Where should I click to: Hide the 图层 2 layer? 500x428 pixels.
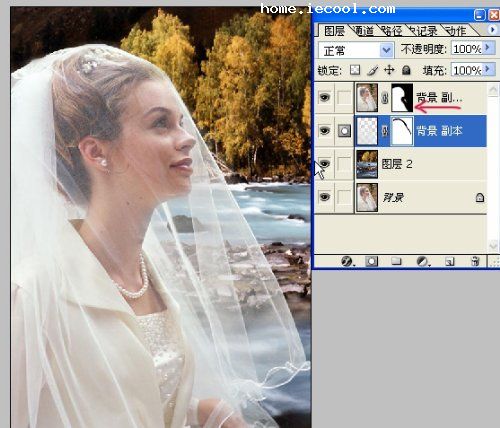(x=324, y=164)
